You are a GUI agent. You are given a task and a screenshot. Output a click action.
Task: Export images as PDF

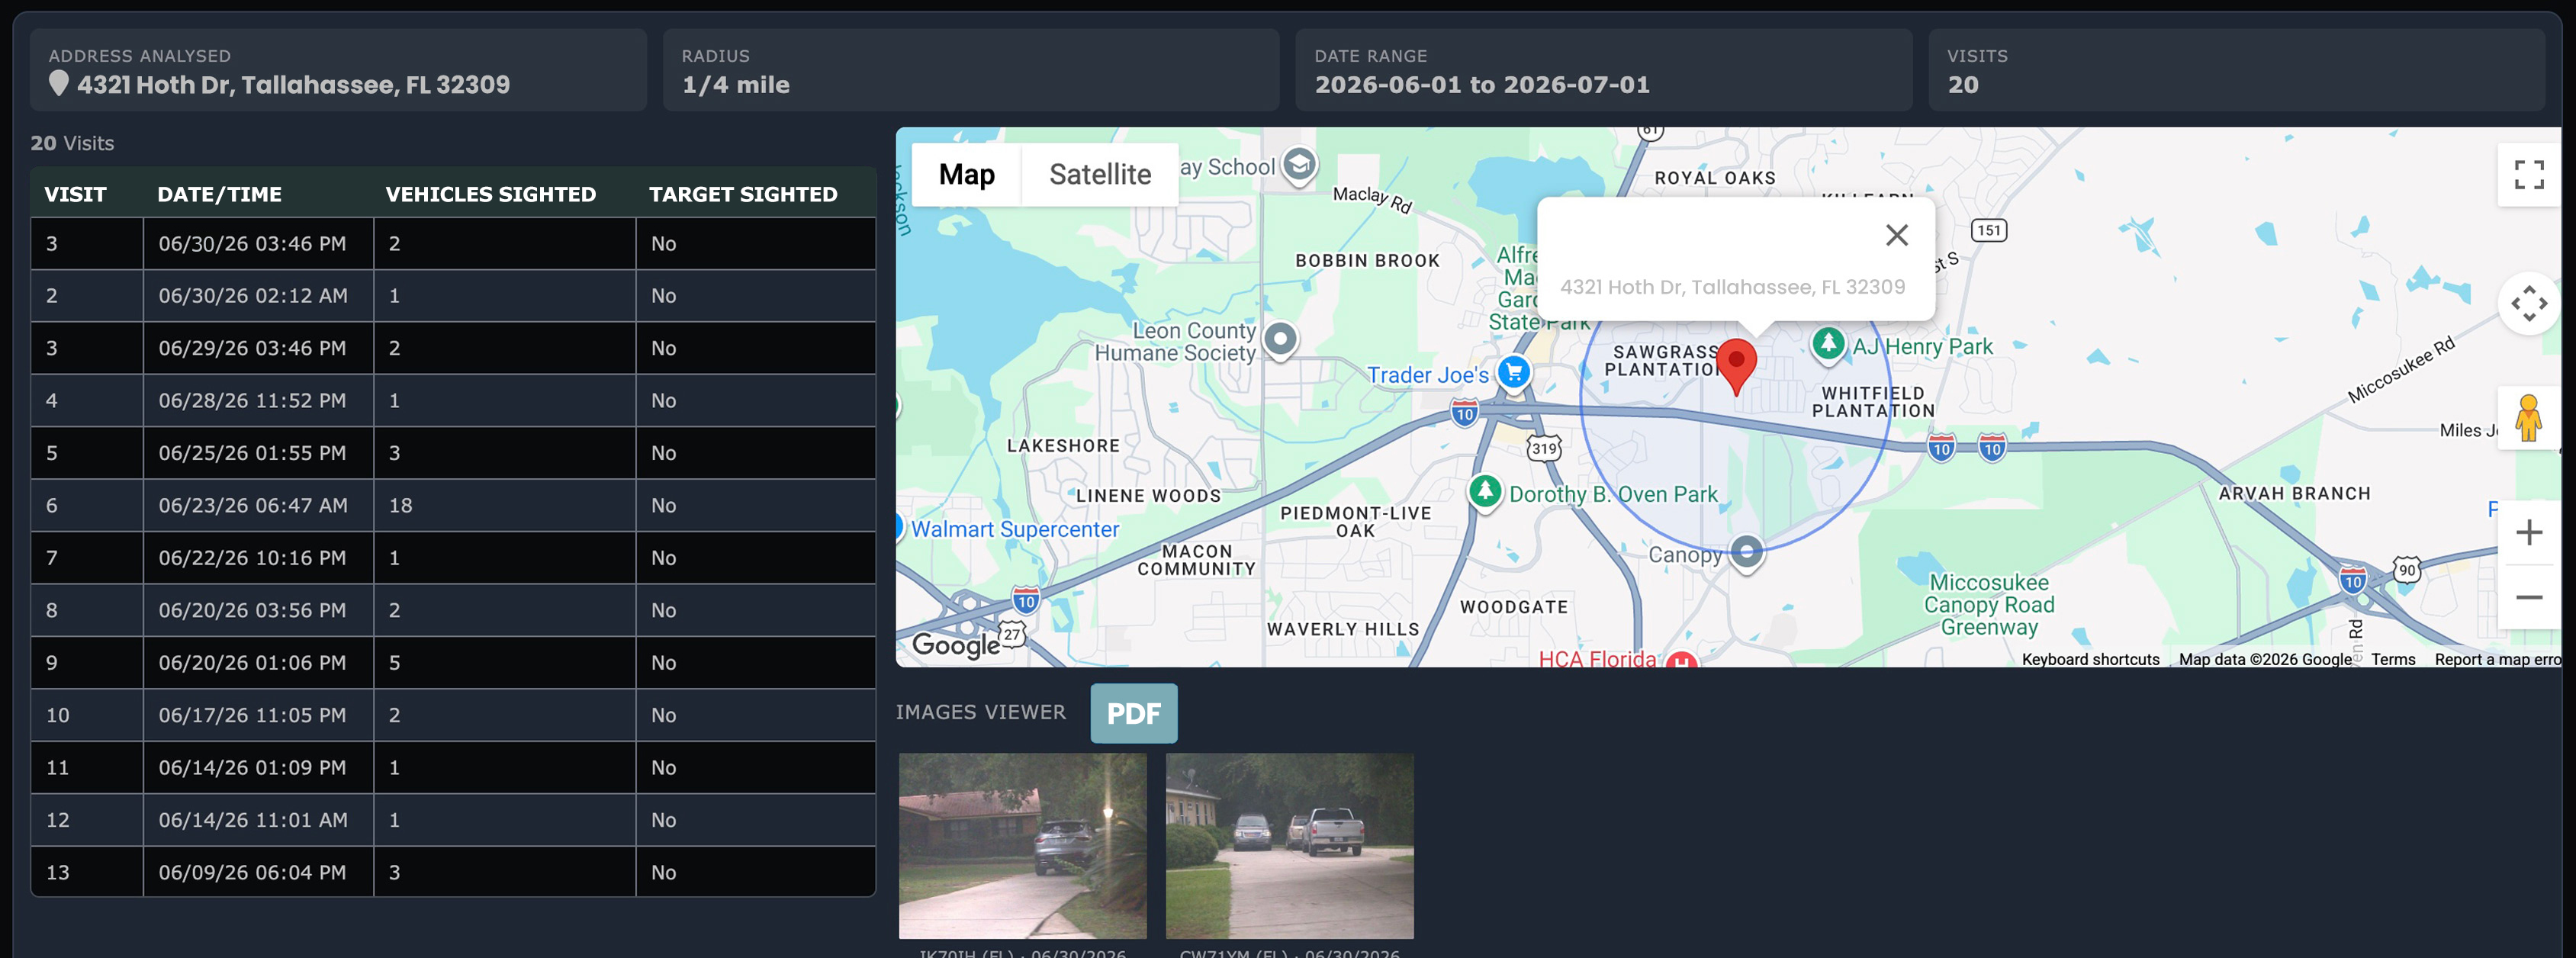(1133, 713)
